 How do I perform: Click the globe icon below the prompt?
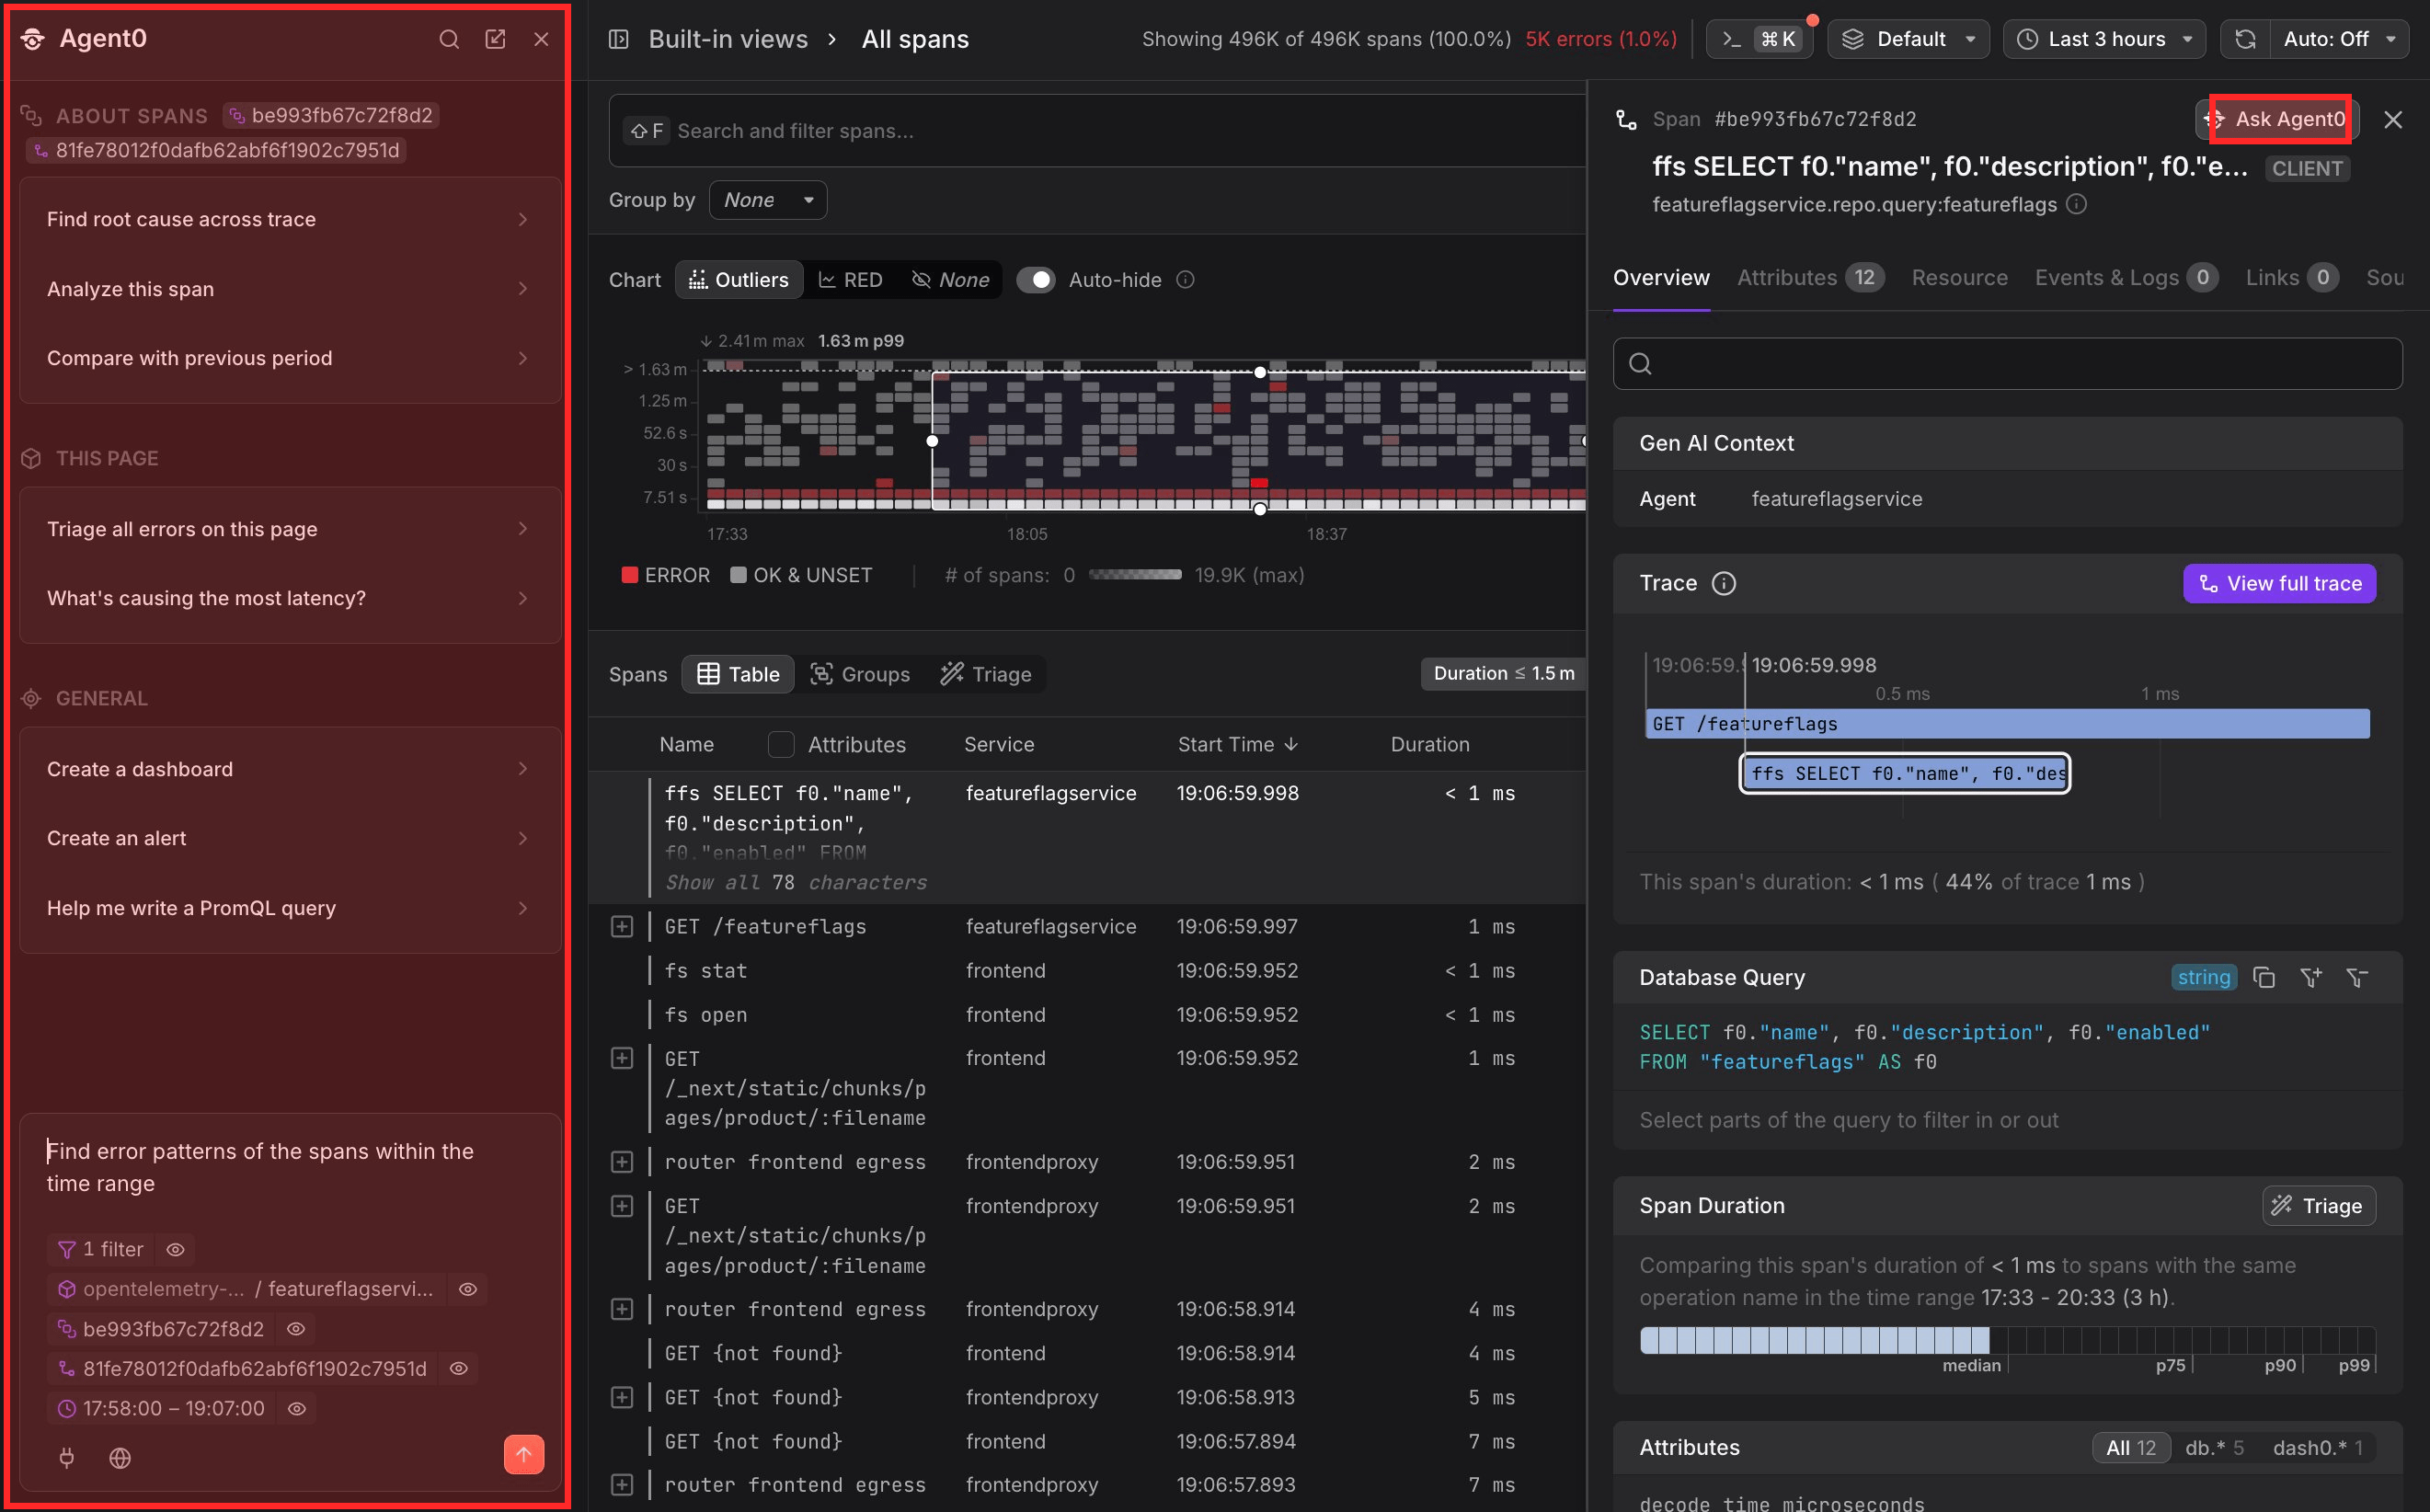[x=120, y=1458]
